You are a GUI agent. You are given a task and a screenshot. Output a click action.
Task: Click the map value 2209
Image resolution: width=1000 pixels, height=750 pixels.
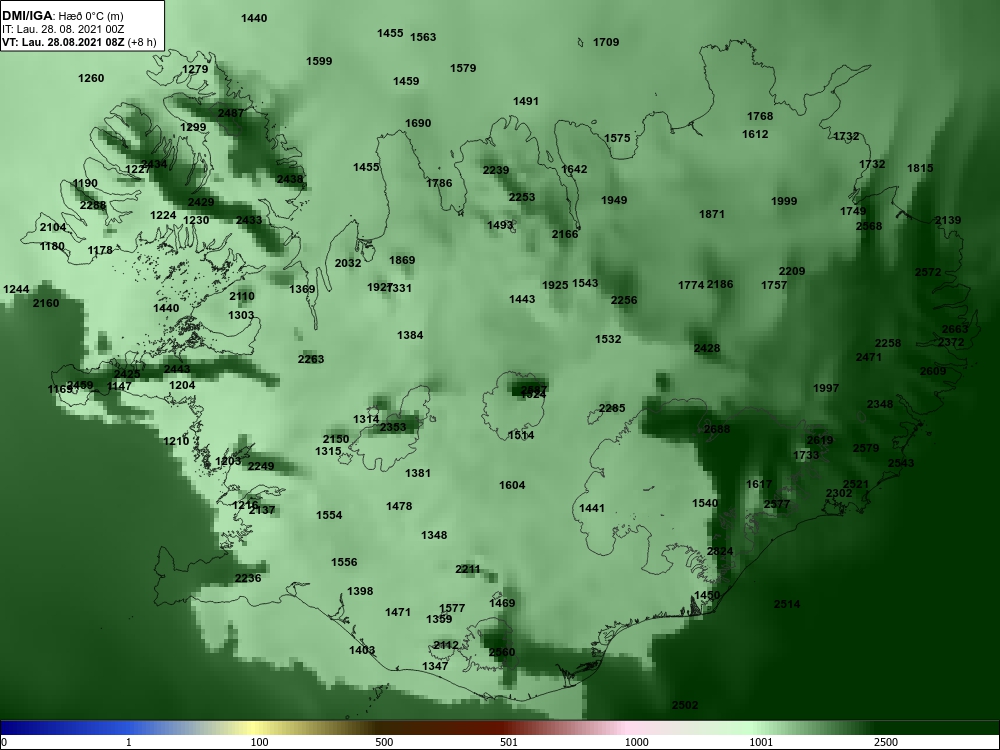click(791, 271)
